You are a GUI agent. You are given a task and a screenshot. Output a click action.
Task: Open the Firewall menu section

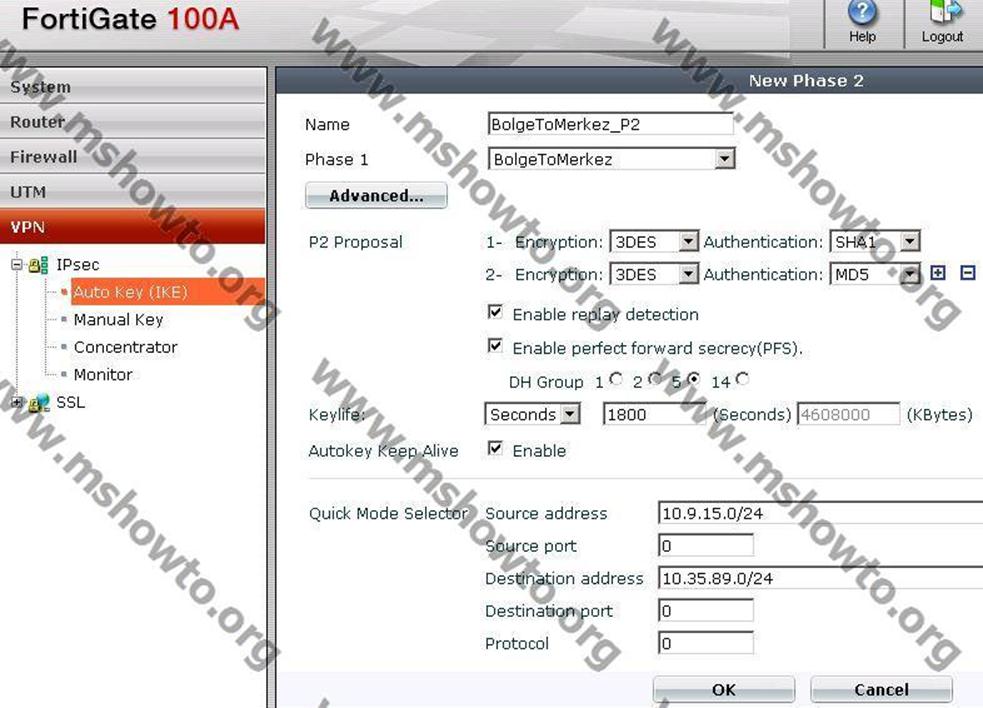[133, 157]
